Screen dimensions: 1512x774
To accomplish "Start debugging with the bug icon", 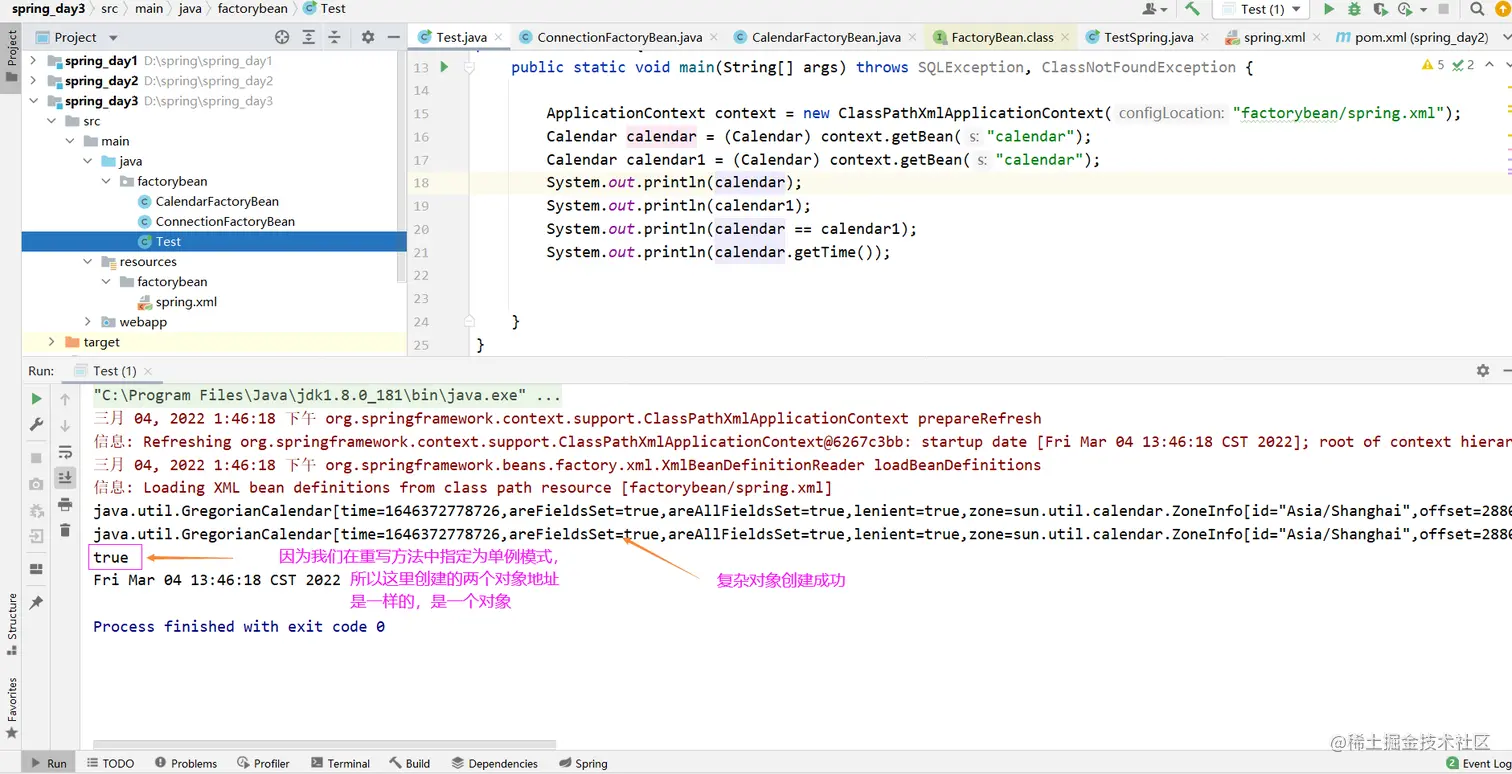I will point(1354,9).
